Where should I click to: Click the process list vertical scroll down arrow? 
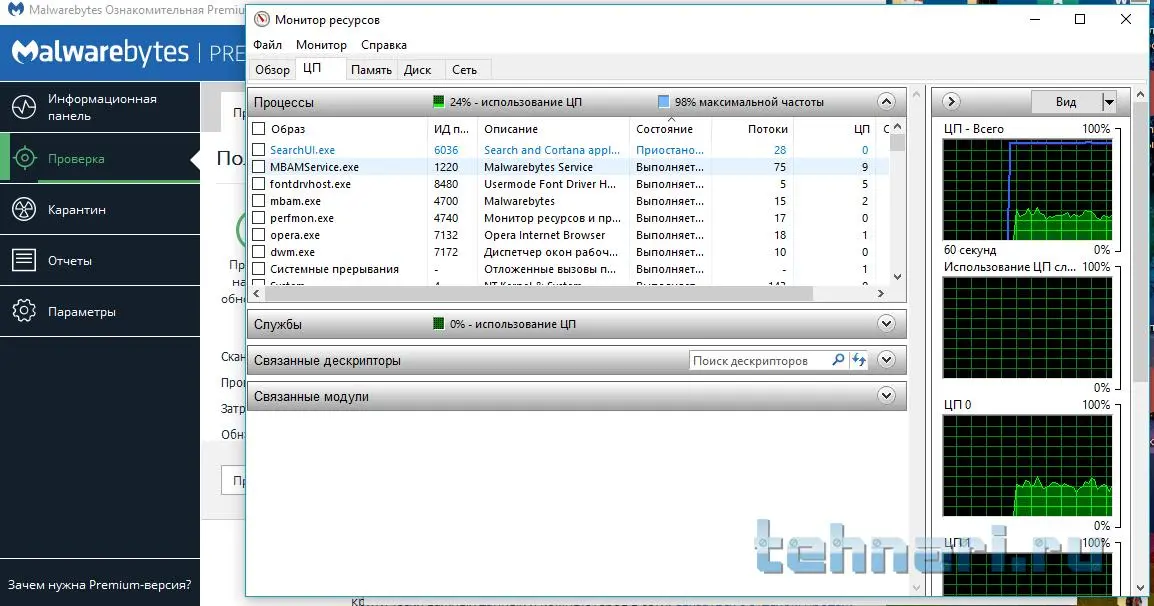(x=897, y=277)
